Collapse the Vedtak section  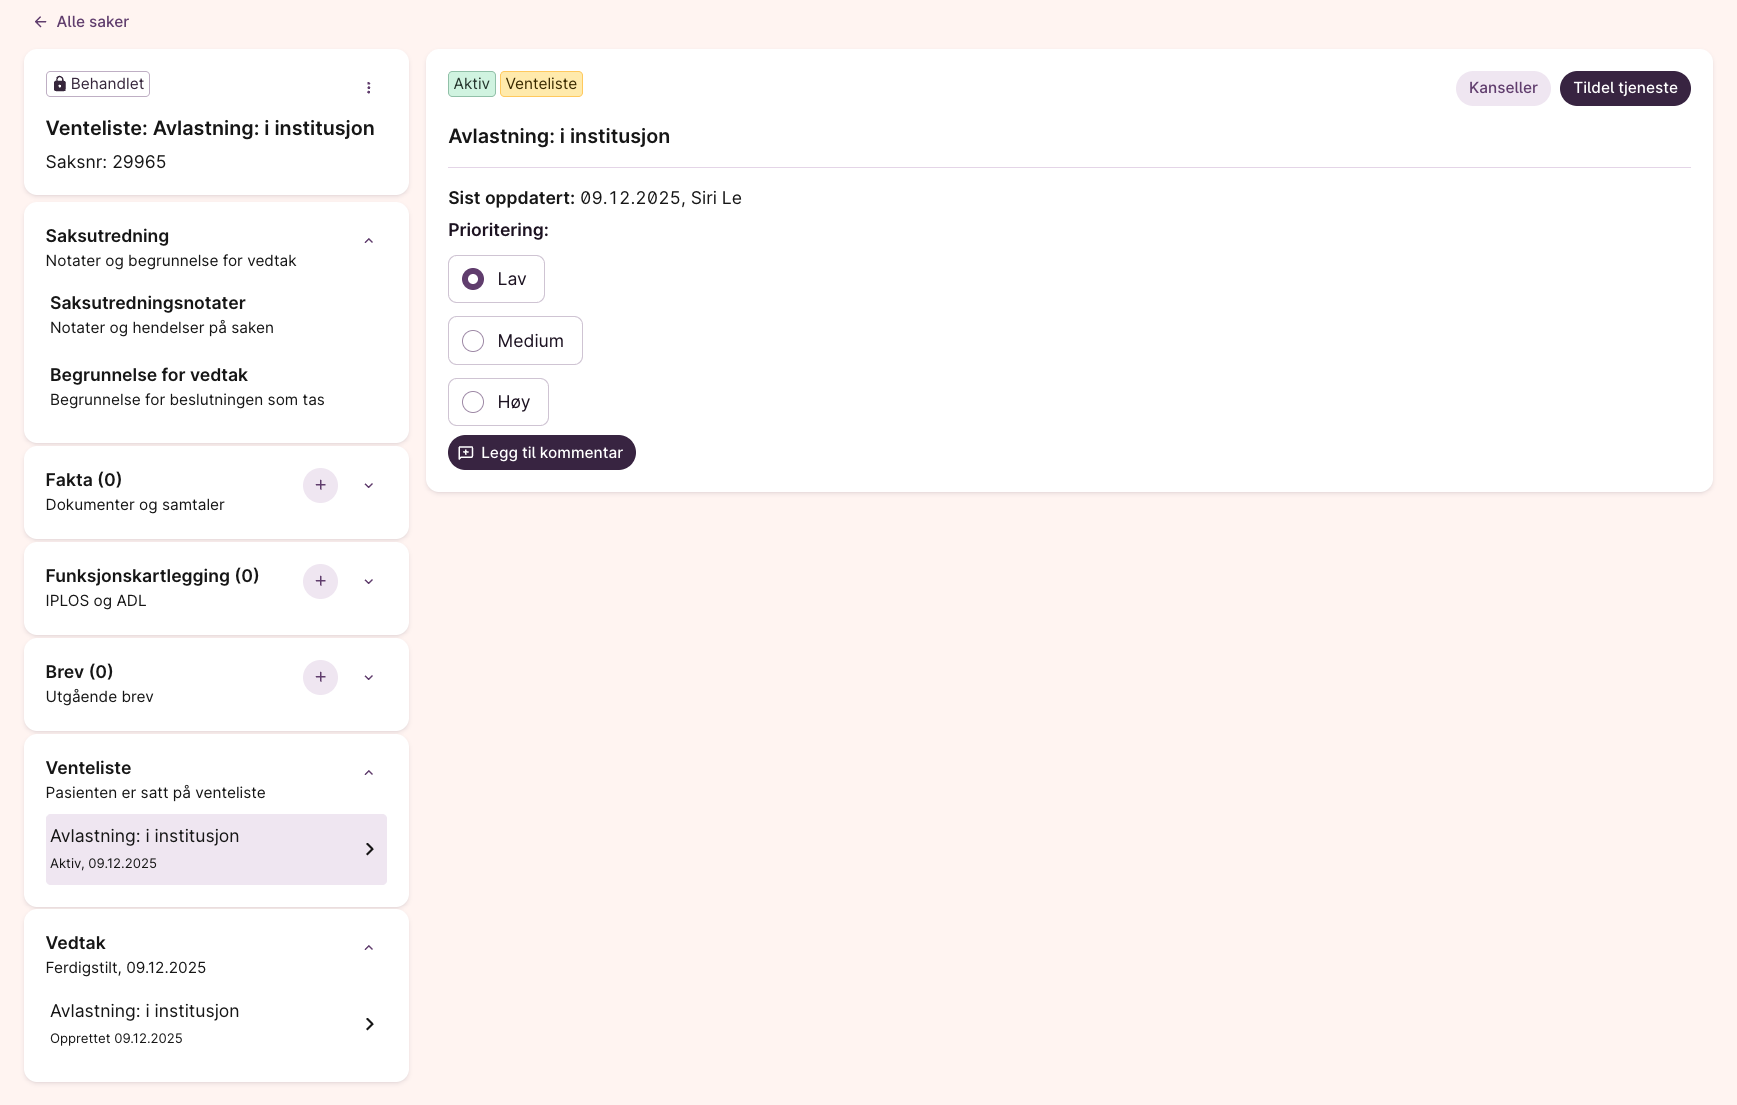click(x=368, y=948)
